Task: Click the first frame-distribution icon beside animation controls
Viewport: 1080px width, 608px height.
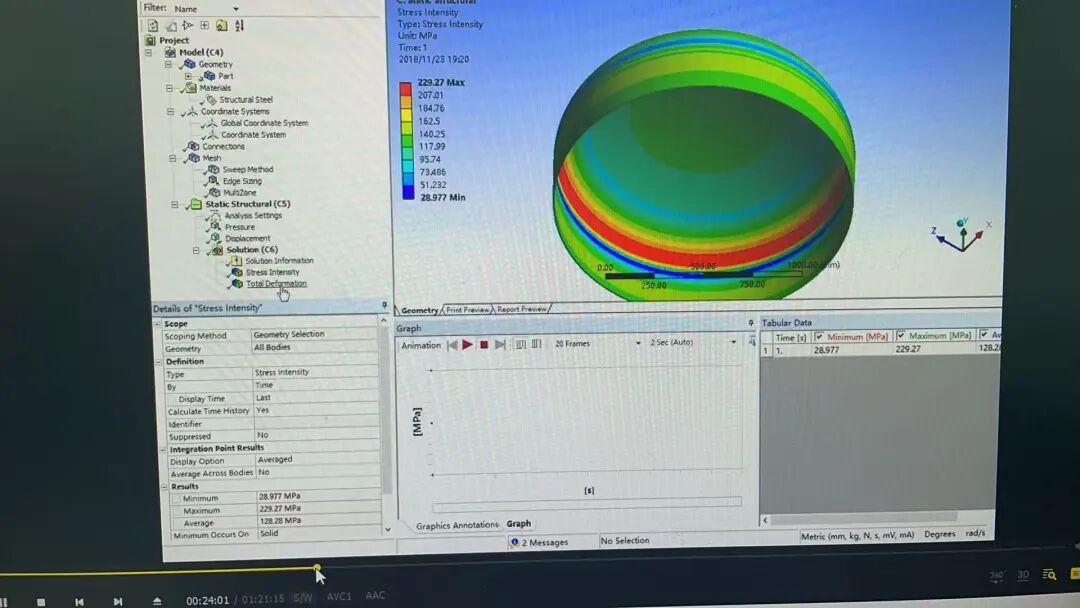Action: click(x=521, y=344)
